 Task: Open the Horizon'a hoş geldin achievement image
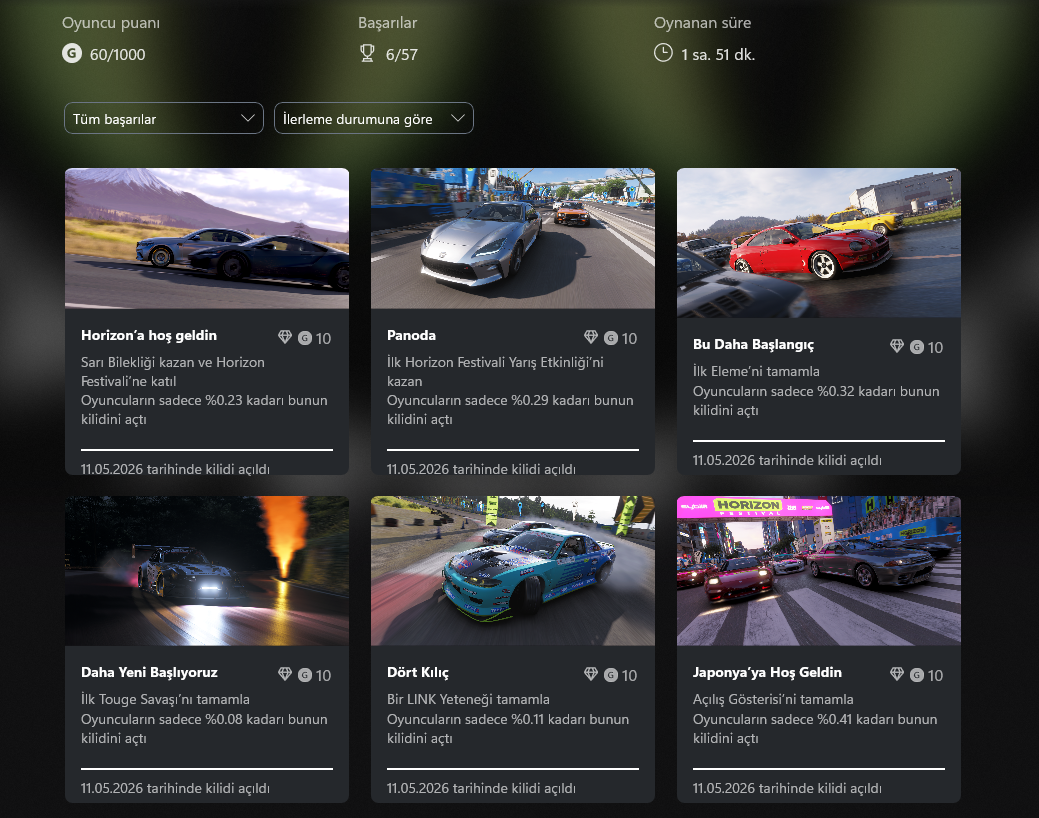(x=207, y=238)
